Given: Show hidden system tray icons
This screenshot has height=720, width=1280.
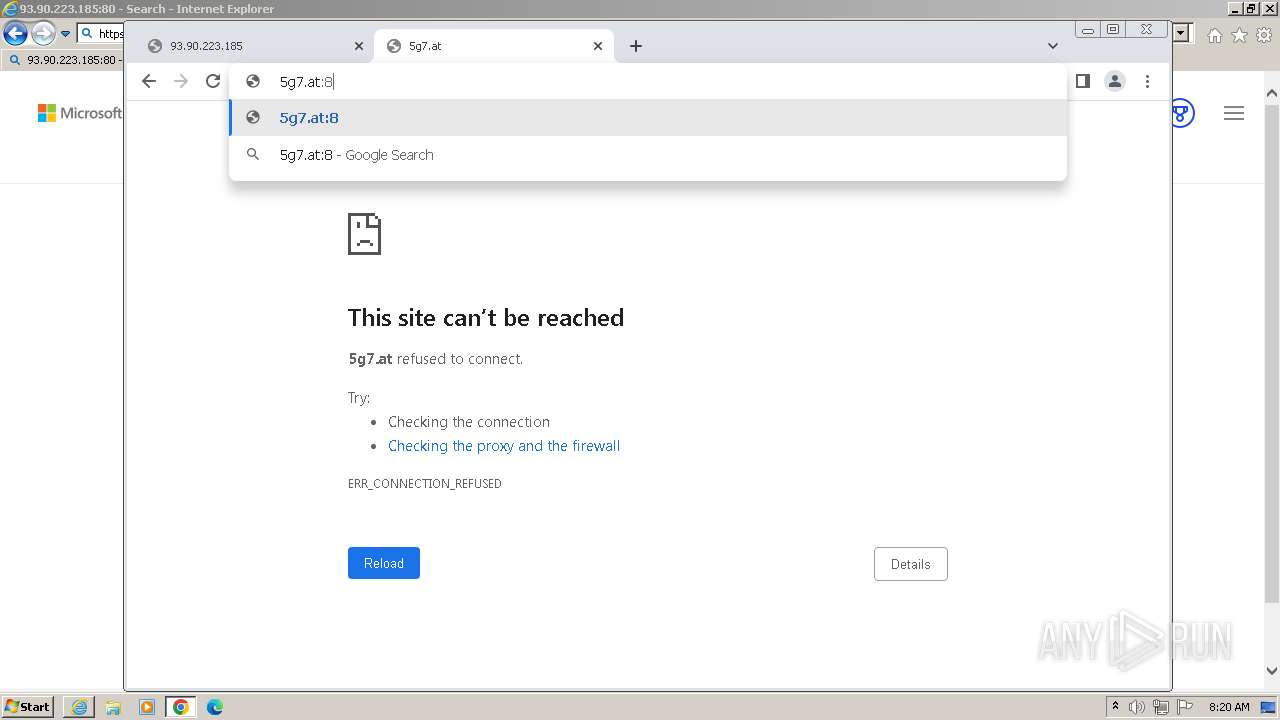Looking at the screenshot, I should pos(1115,707).
